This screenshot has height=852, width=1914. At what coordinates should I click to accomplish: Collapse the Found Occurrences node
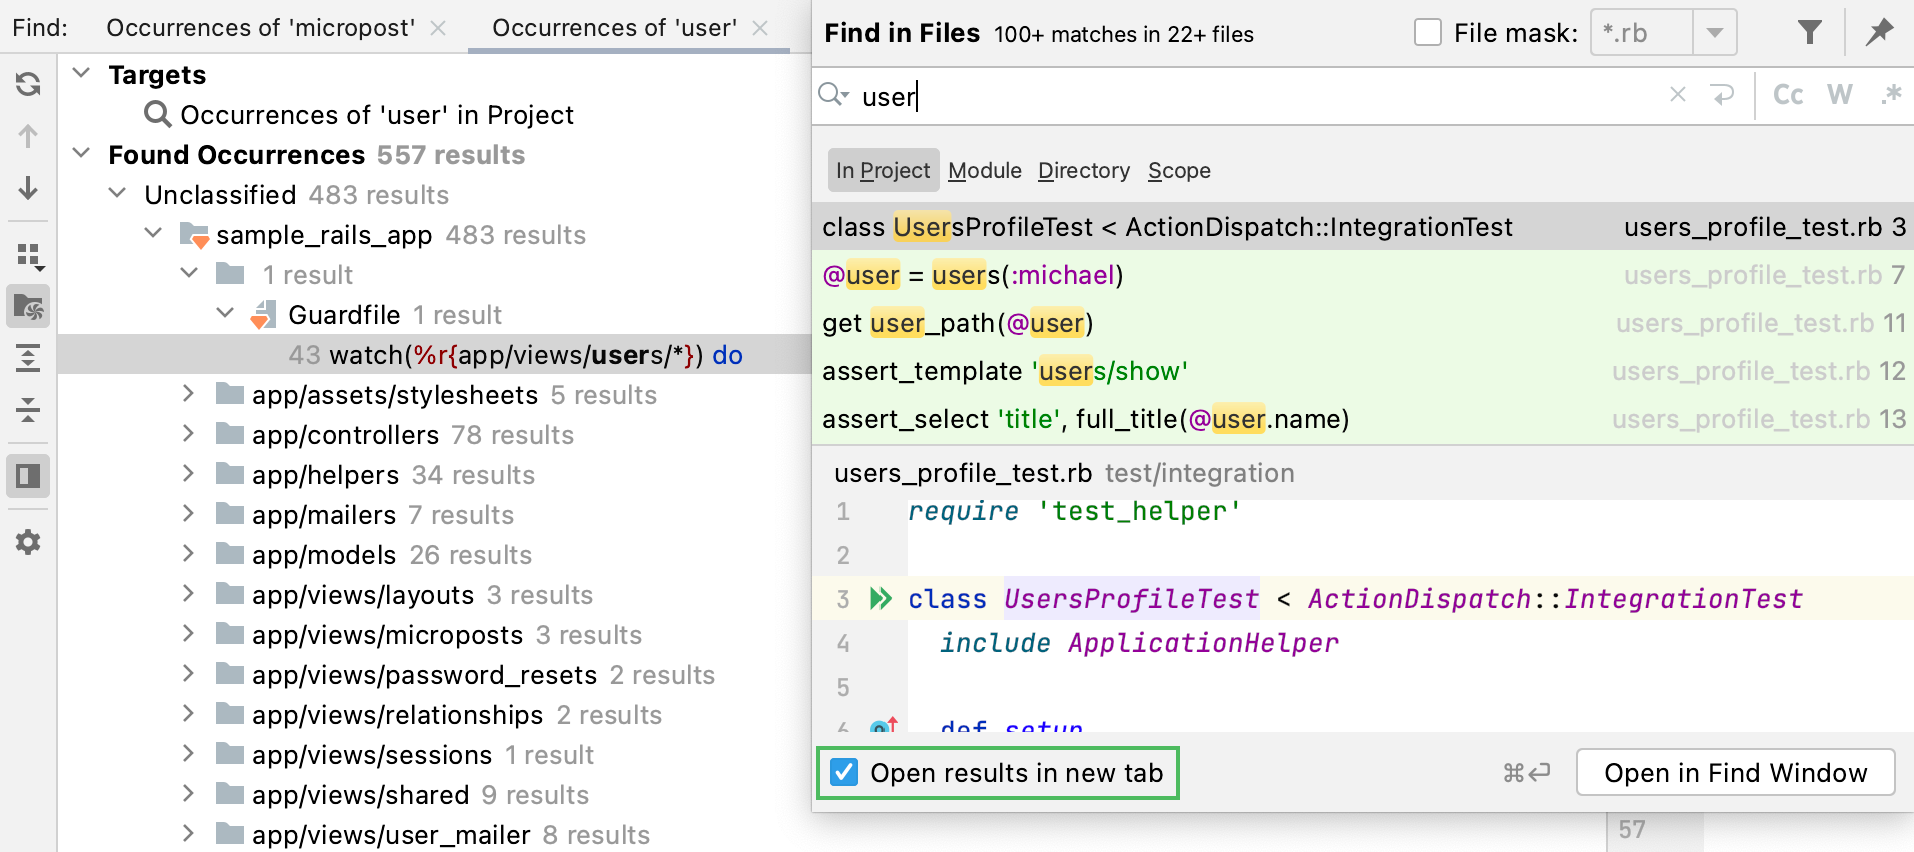pos(82,155)
